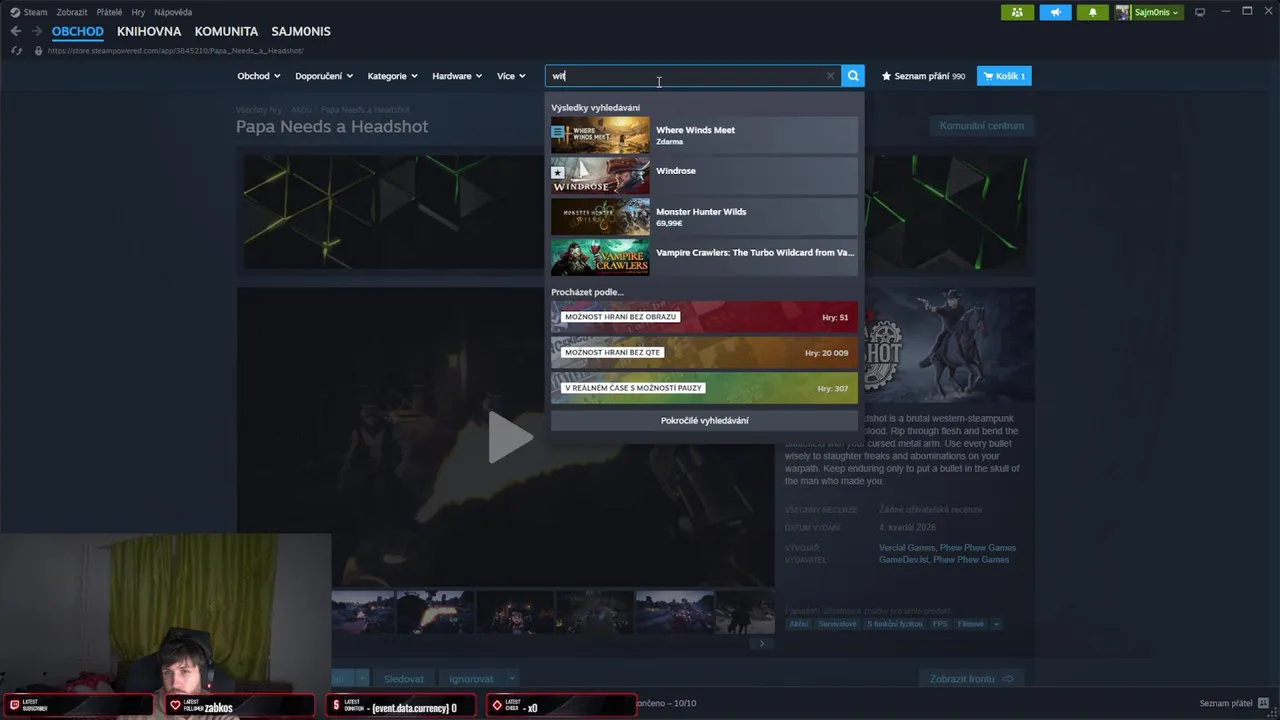
Task: Advance screenshots strip with right arrow
Action: coord(761,644)
